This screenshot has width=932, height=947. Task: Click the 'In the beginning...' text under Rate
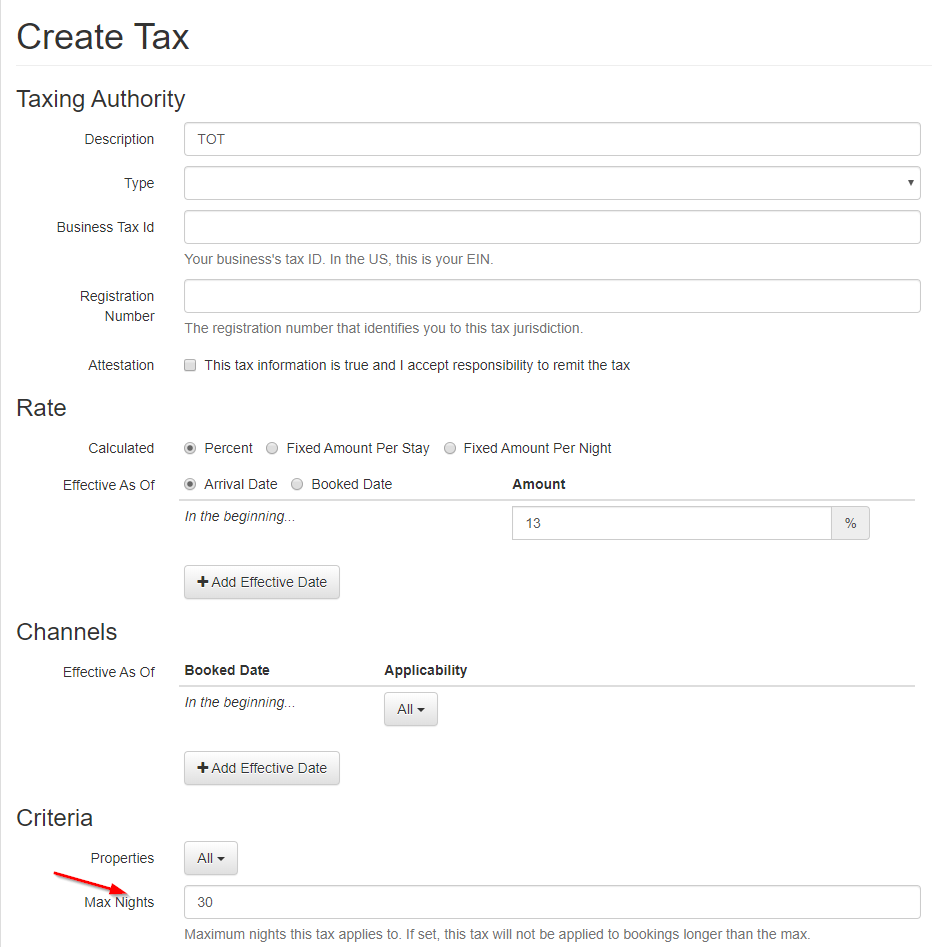point(240,516)
